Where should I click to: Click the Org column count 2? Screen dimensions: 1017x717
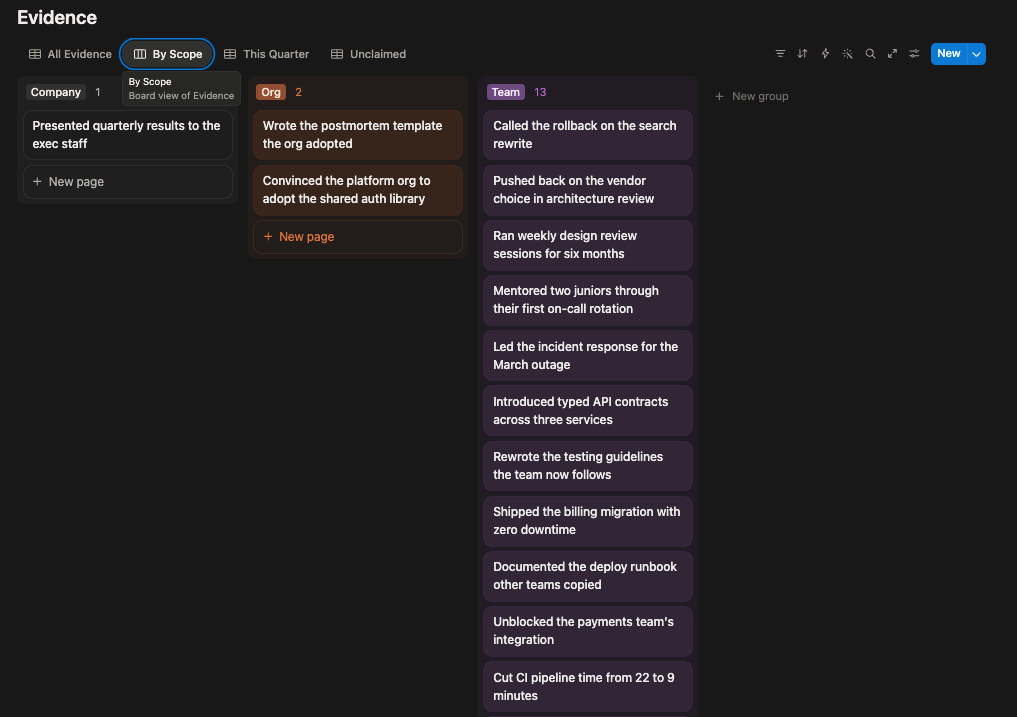point(298,92)
